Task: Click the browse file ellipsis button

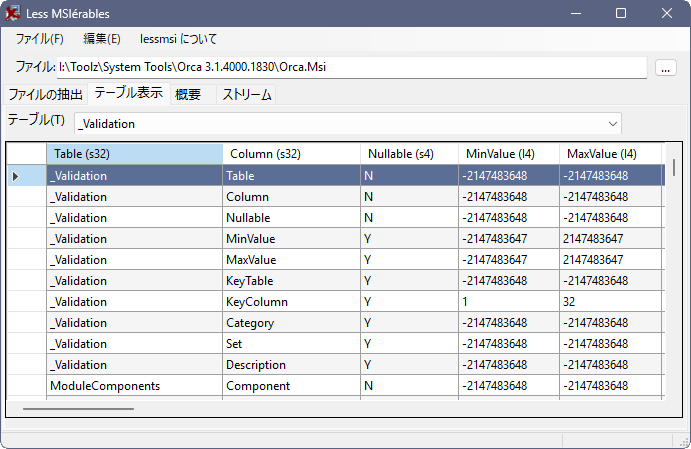Action: point(665,68)
